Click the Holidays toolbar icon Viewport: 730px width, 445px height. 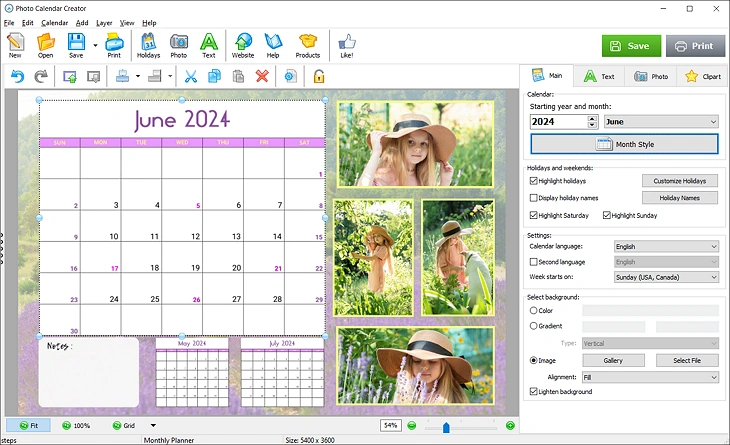tap(148, 45)
